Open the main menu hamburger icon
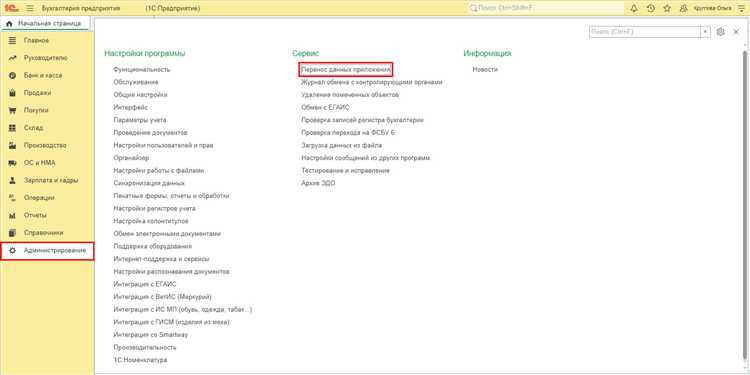The height and width of the screenshot is (375, 750). (x=30, y=9)
